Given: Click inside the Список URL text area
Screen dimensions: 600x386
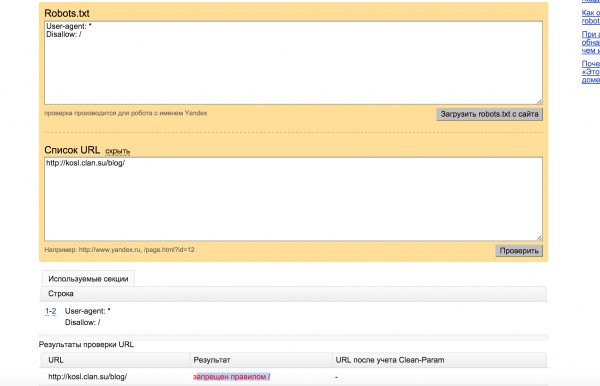Looking at the screenshot, I should [293, 199].
